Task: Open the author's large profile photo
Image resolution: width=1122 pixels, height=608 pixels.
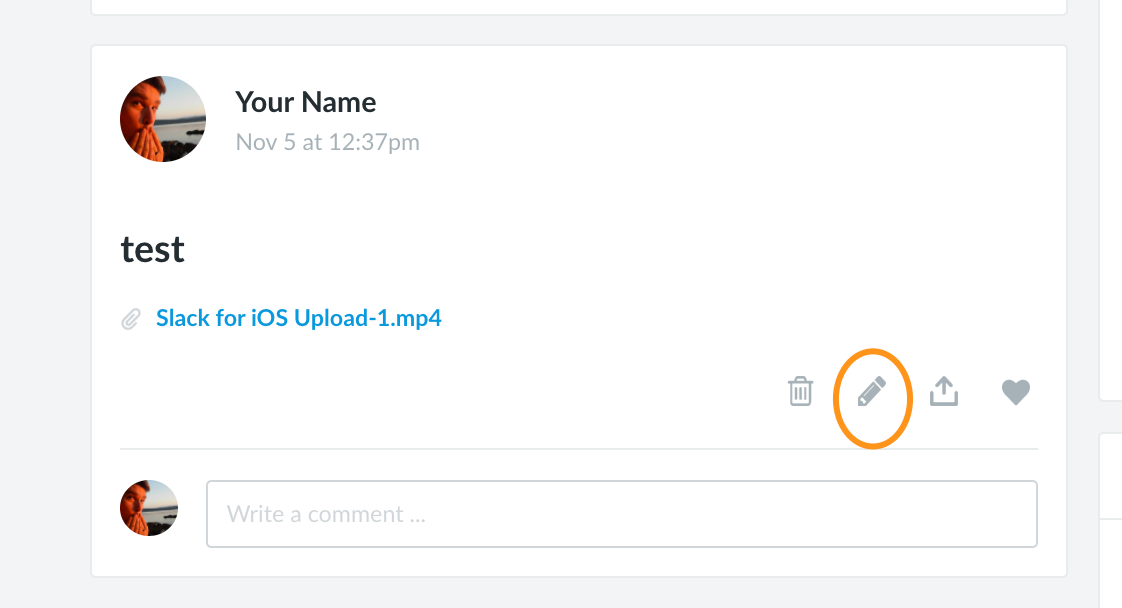Action: pyautogui.click(x=163, y=119)
